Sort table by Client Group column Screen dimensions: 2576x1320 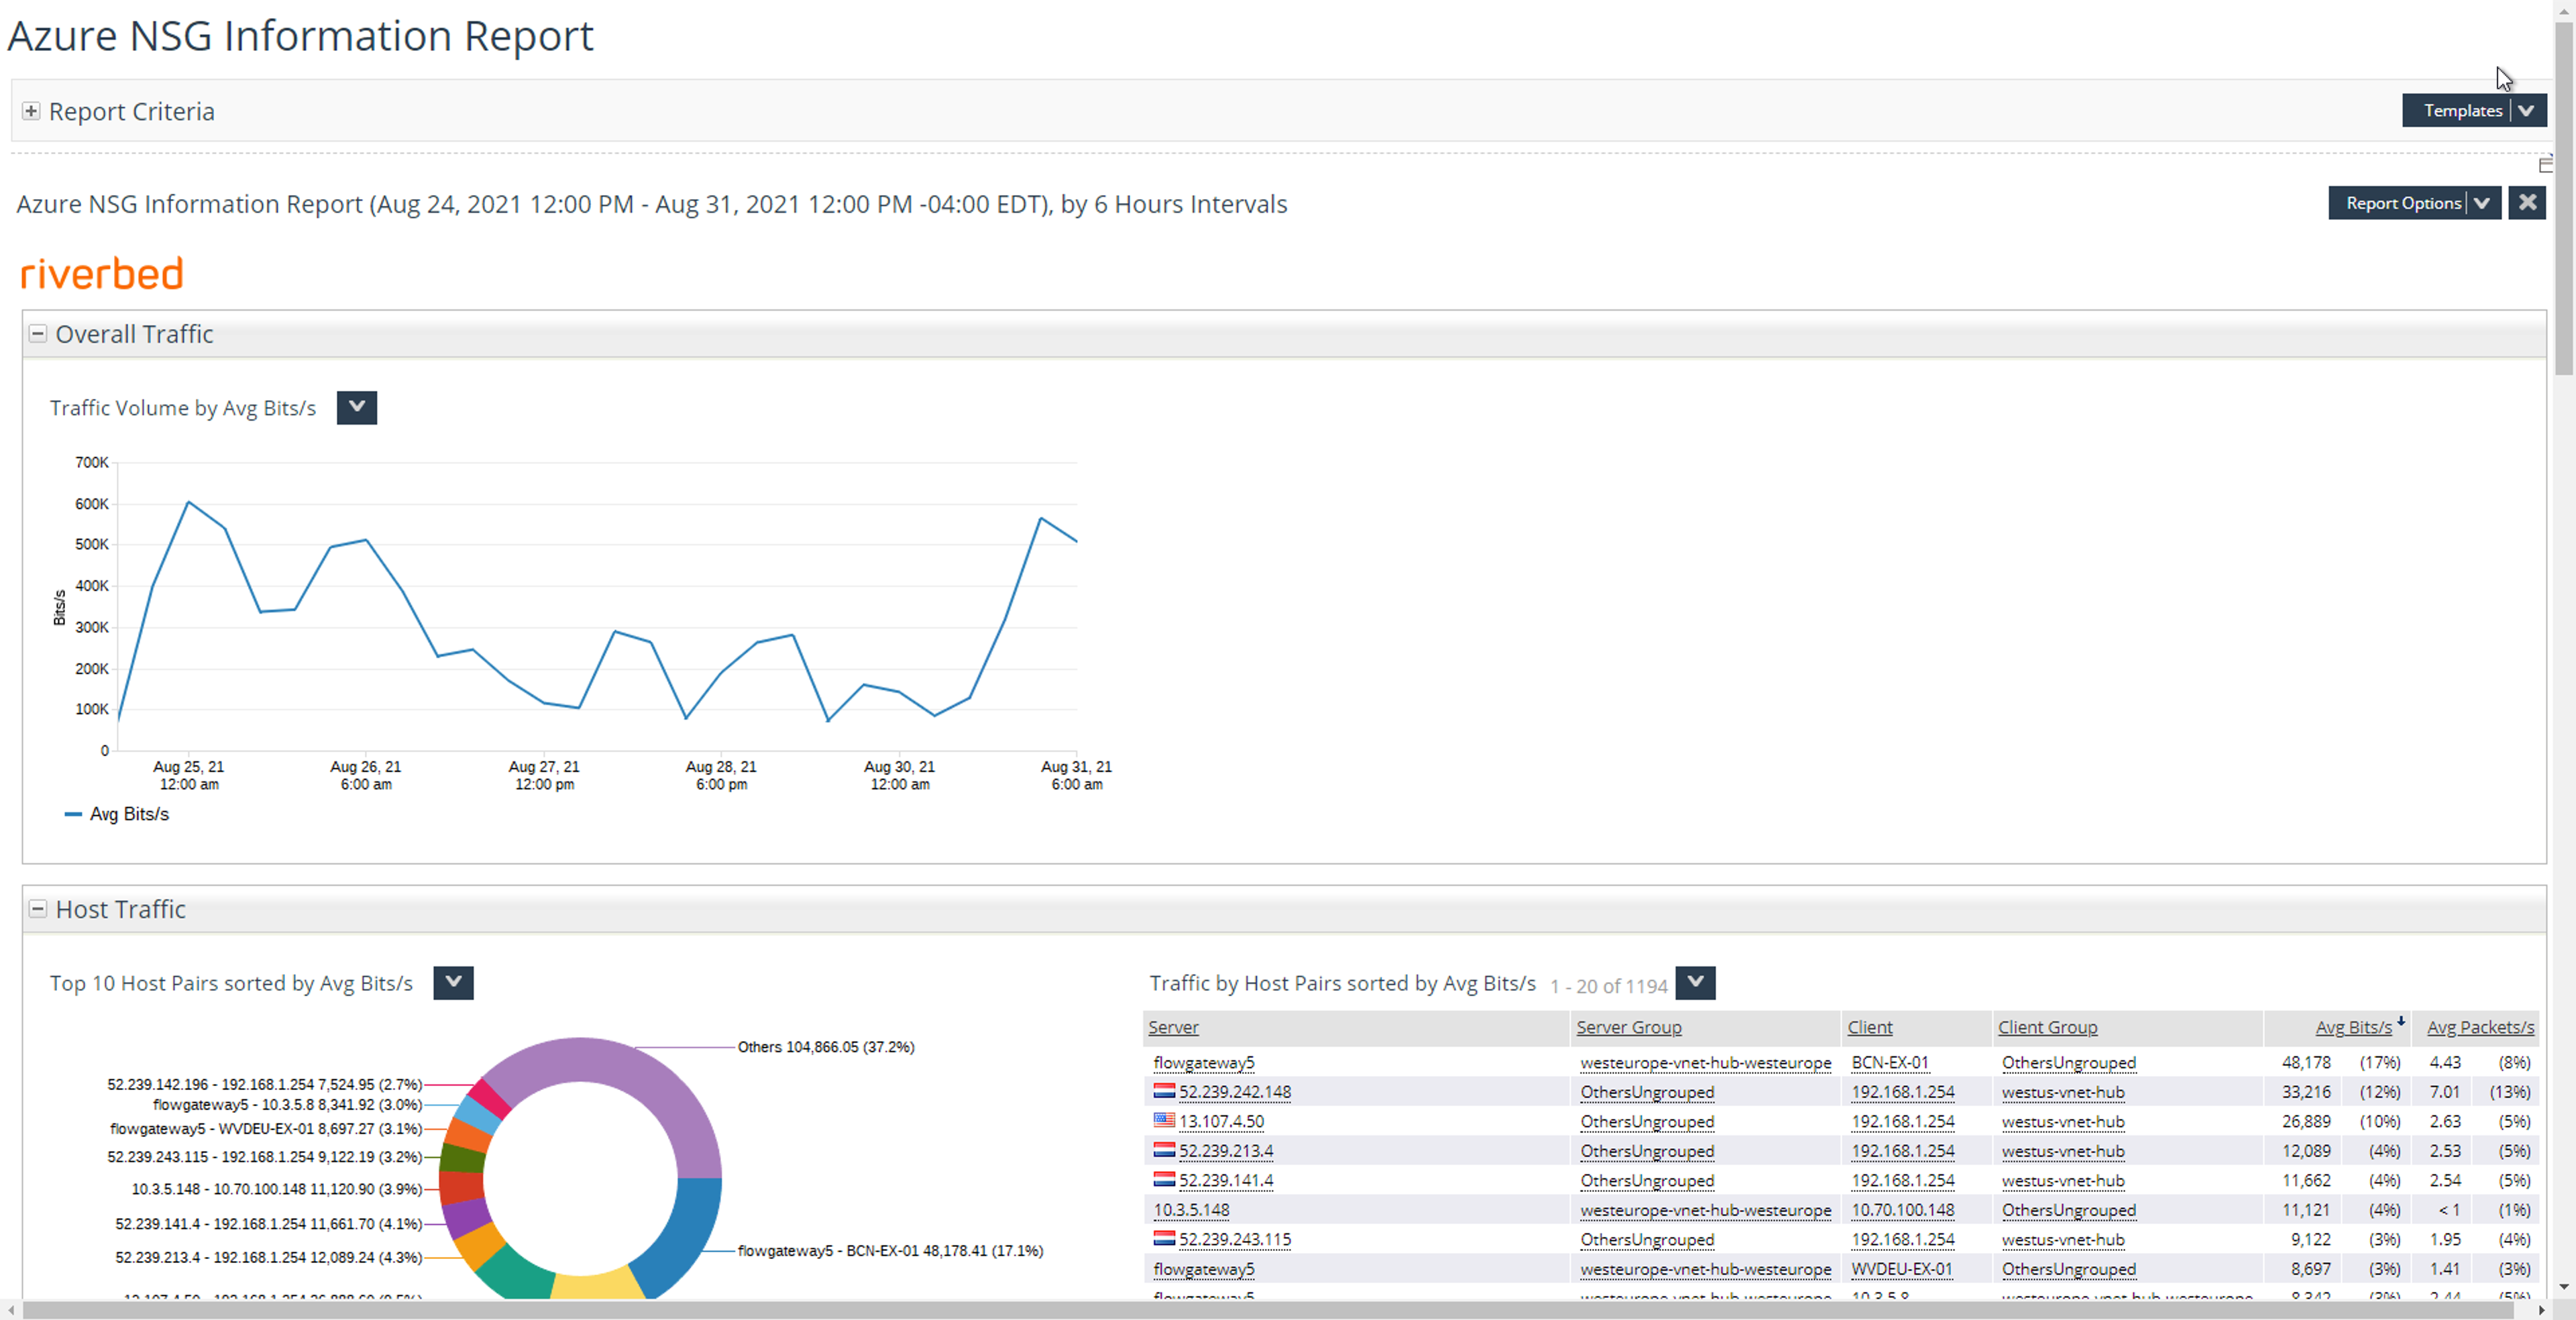click(x=2047, y=1027)
